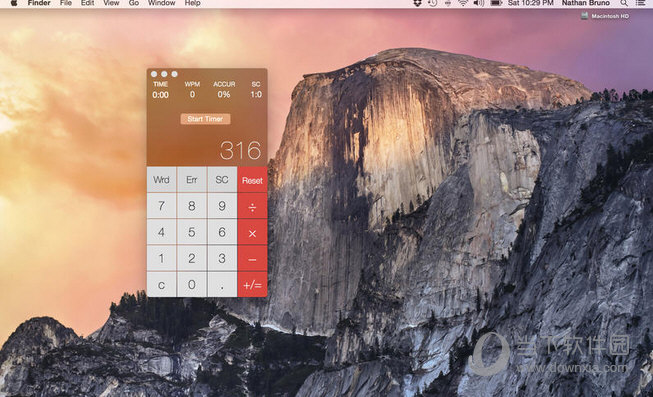The image size is (653, 397).
Task: Tap the number 7 key
Action: click(162, 206)
